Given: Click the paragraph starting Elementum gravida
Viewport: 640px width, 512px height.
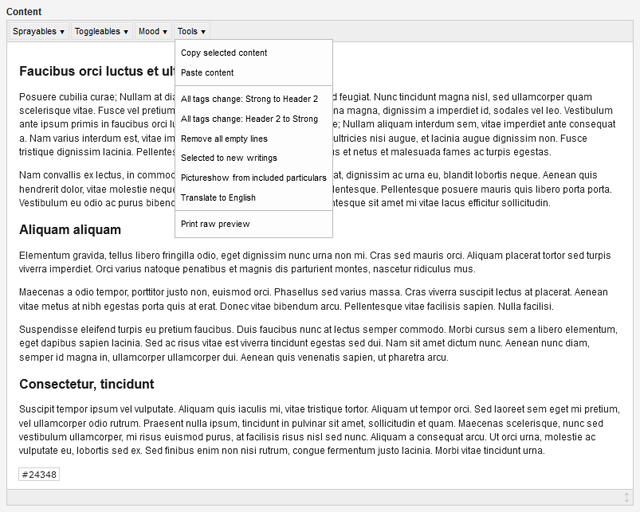Looking at the screenshot, I should 315,262.
